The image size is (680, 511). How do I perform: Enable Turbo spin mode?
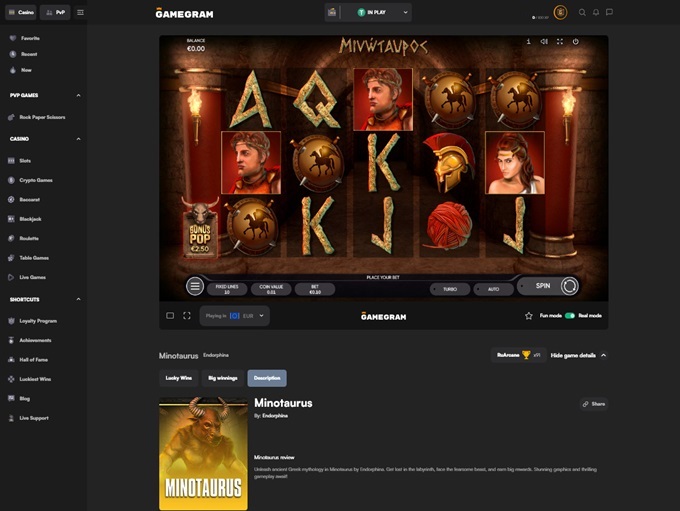click(x=450, y=289)
